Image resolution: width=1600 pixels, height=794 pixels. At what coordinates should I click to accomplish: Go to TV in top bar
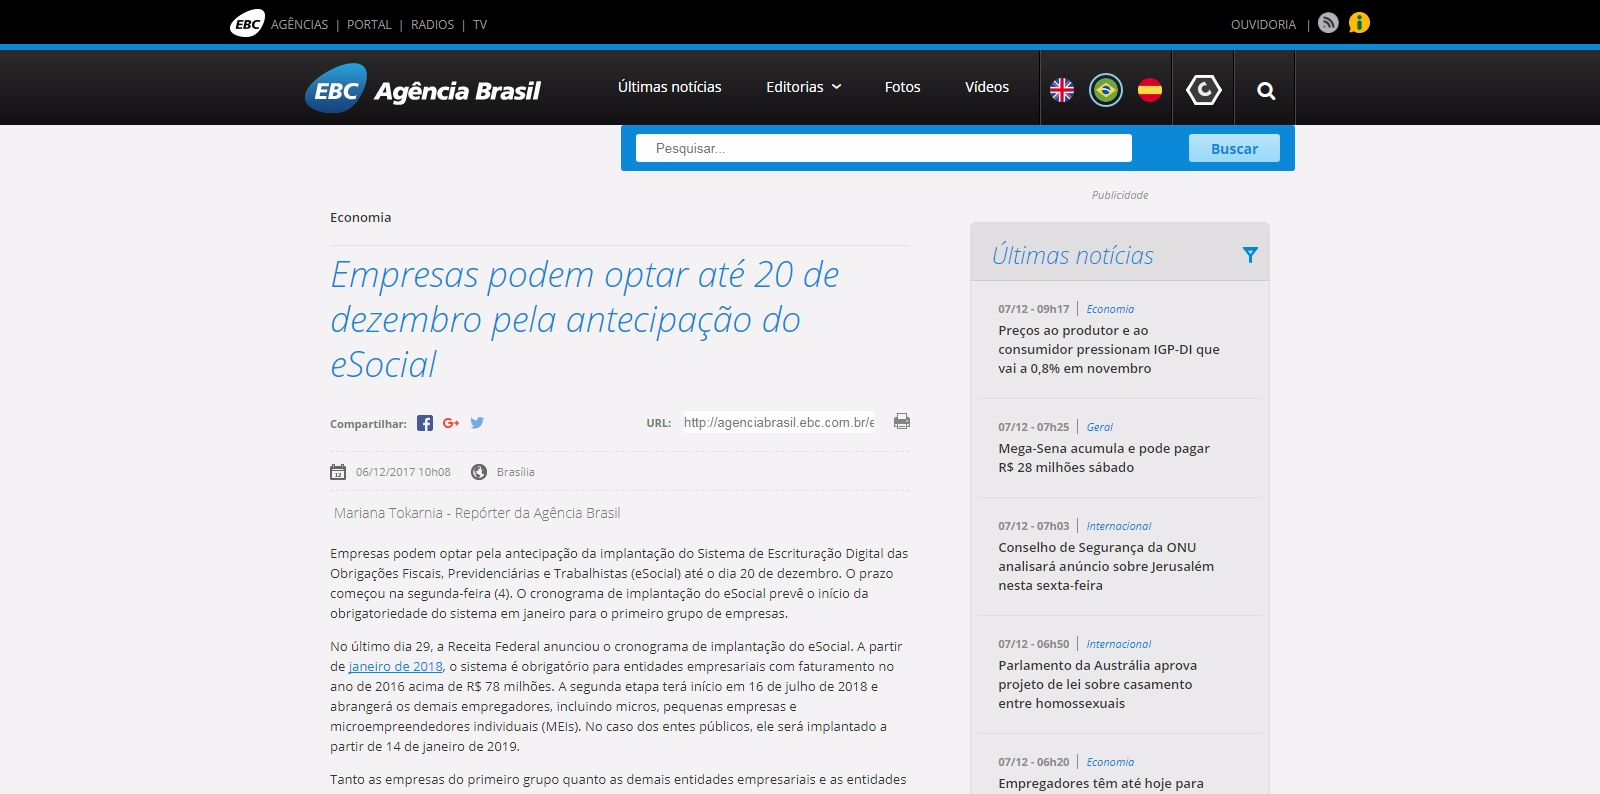pyautogui.click(x=480, y=24)
